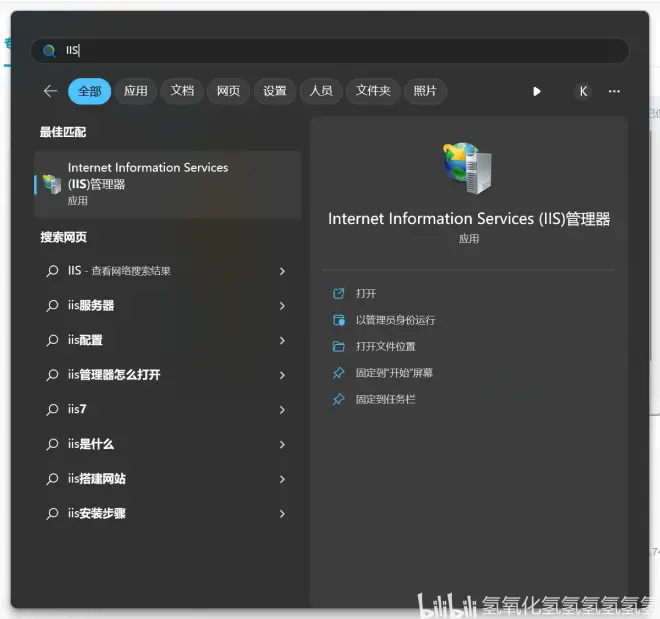Open the K account avatar
This screenshot has width=660, height=619.
pyautogui.click(x=583, y=91)
